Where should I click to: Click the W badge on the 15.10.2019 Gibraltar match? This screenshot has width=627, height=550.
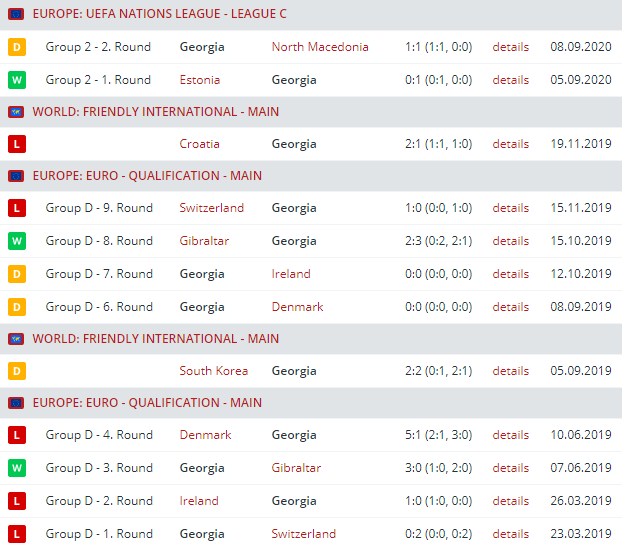(16, 241)
